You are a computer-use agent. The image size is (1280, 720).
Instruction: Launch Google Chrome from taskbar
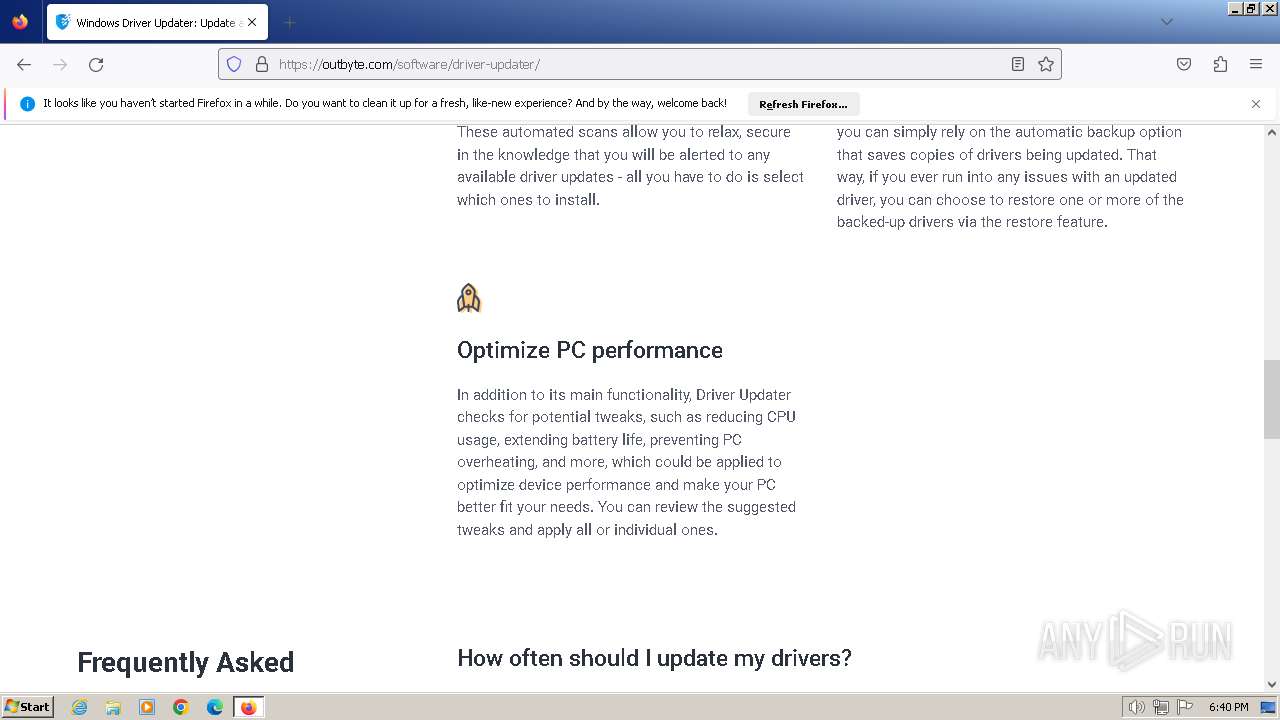tap(181, 707)
